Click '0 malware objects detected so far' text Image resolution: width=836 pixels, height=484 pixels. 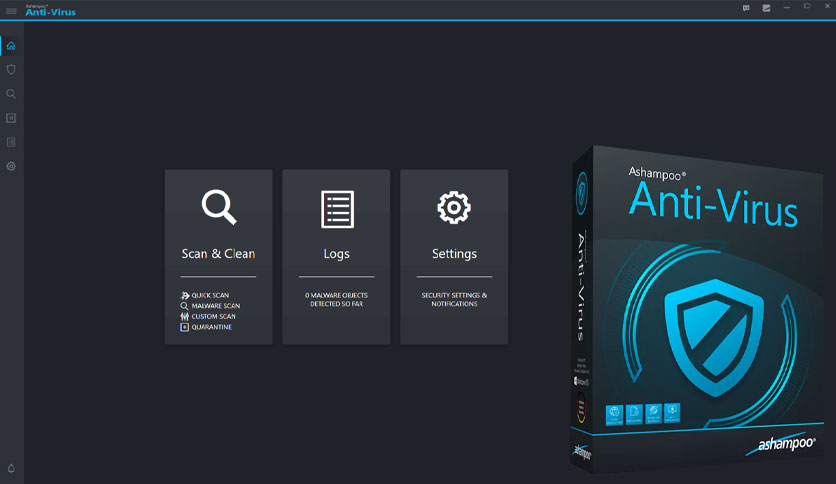pos(336,300)
